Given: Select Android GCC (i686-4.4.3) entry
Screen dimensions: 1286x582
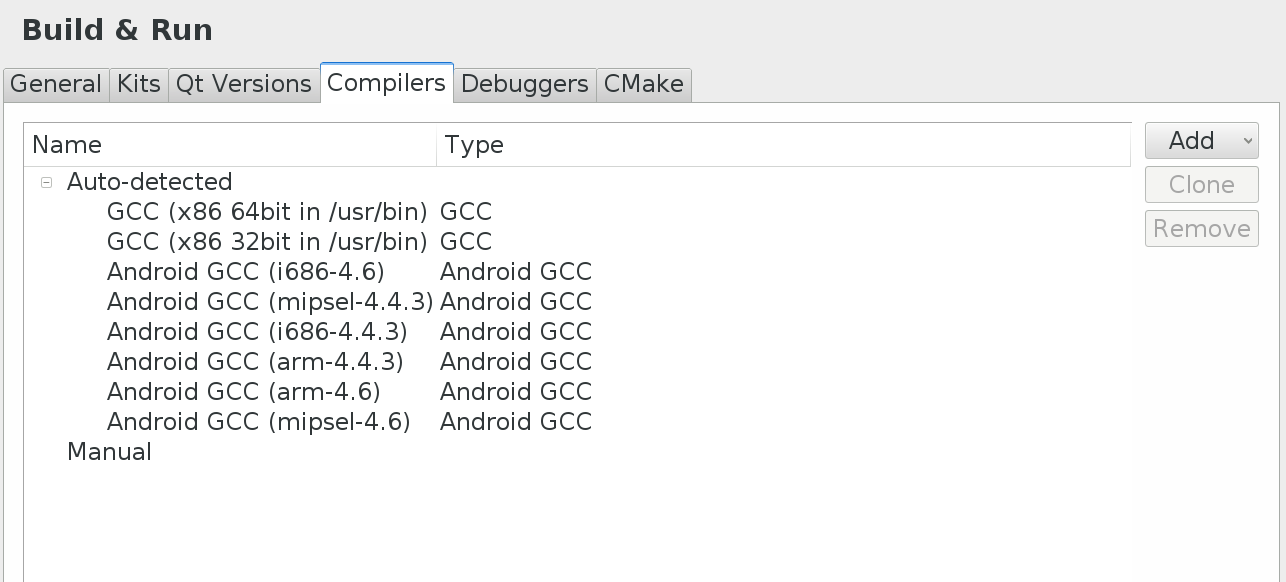Looking at the screenshot, I should point(257,332).
